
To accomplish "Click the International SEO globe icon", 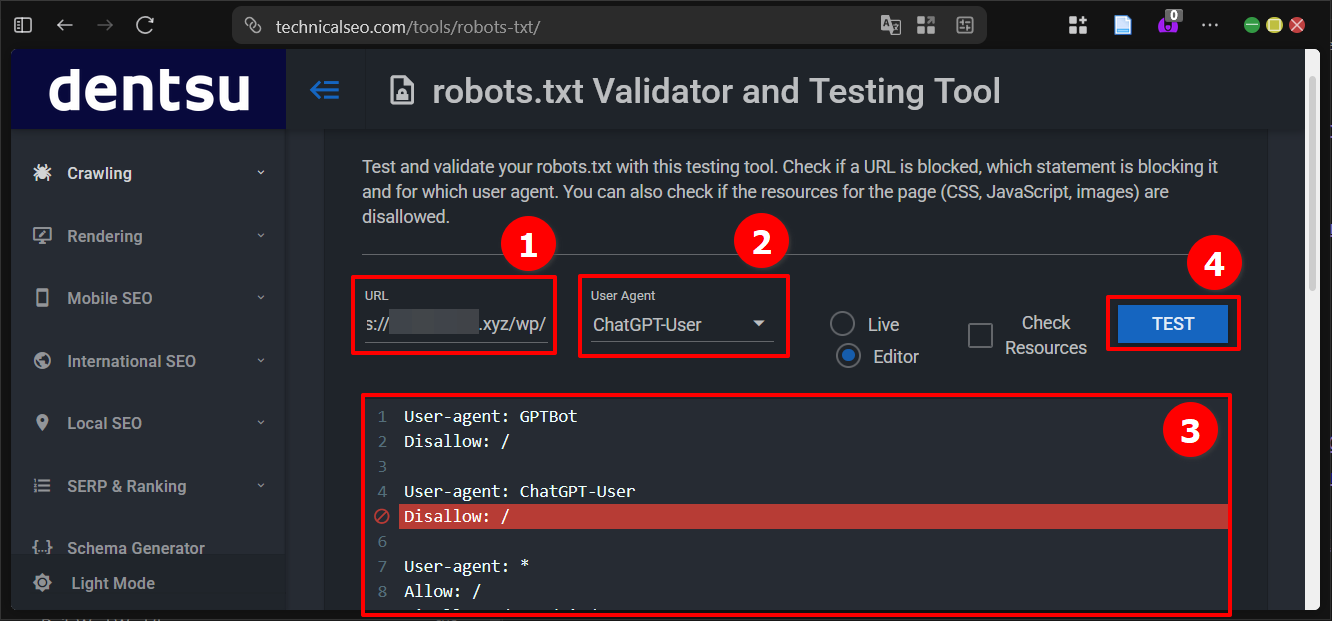I will tap(41, 360).
